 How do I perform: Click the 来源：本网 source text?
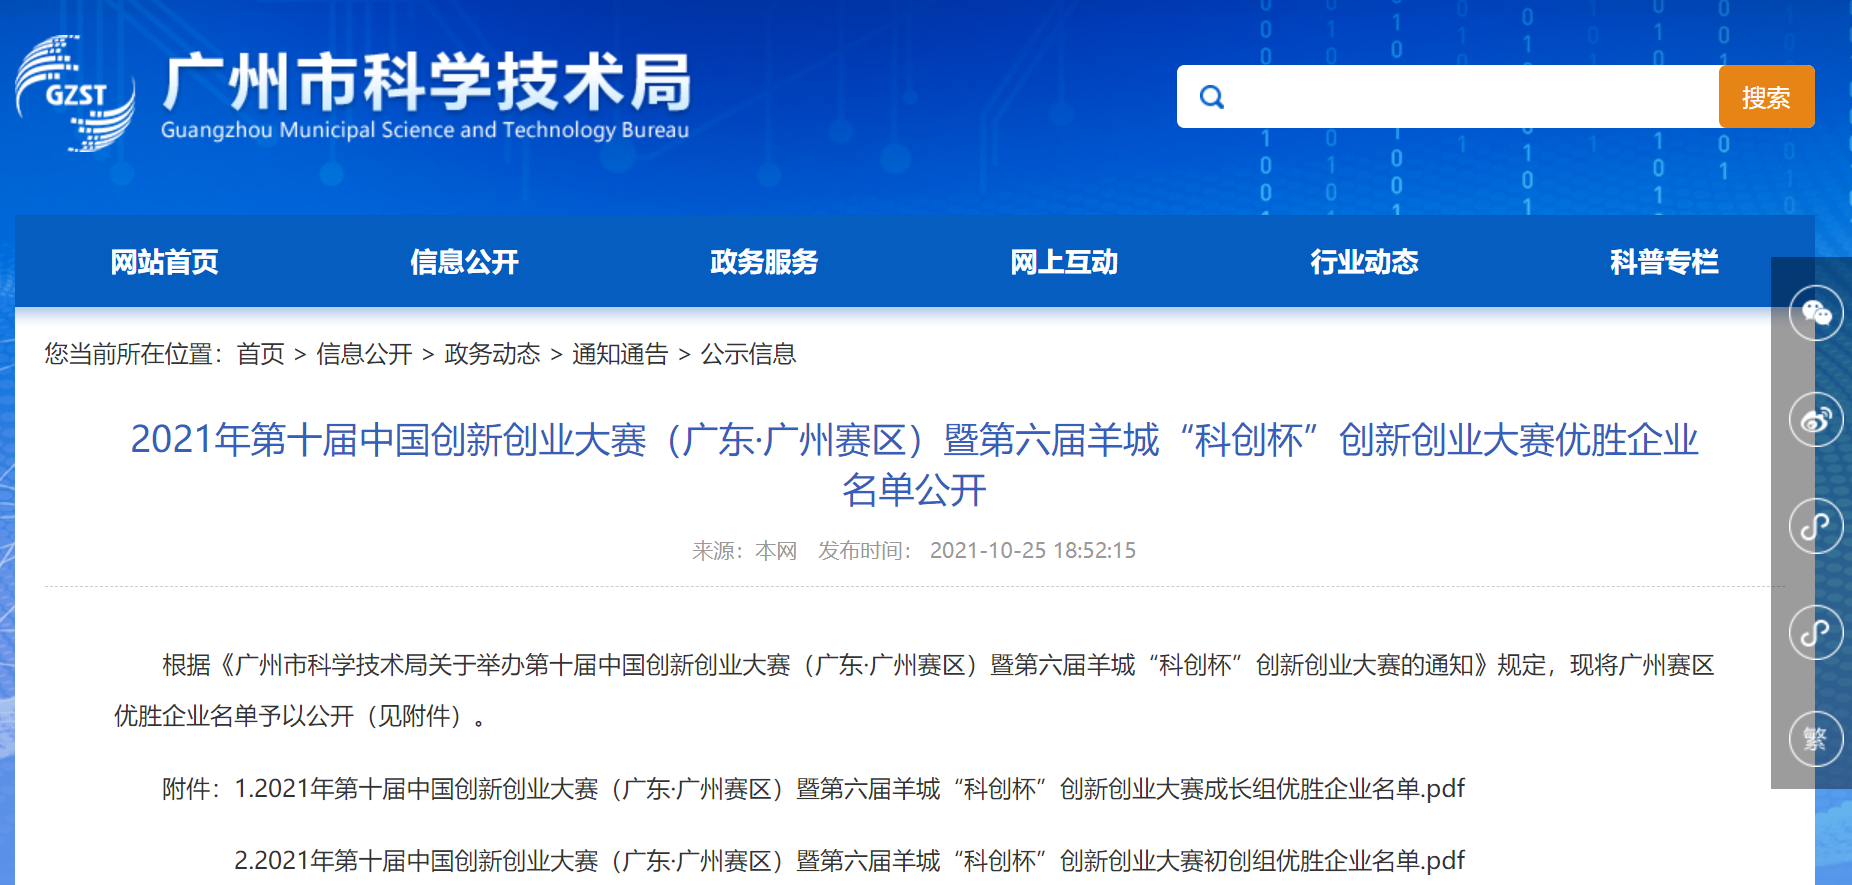pyautogui.click(x=744, y=551)
